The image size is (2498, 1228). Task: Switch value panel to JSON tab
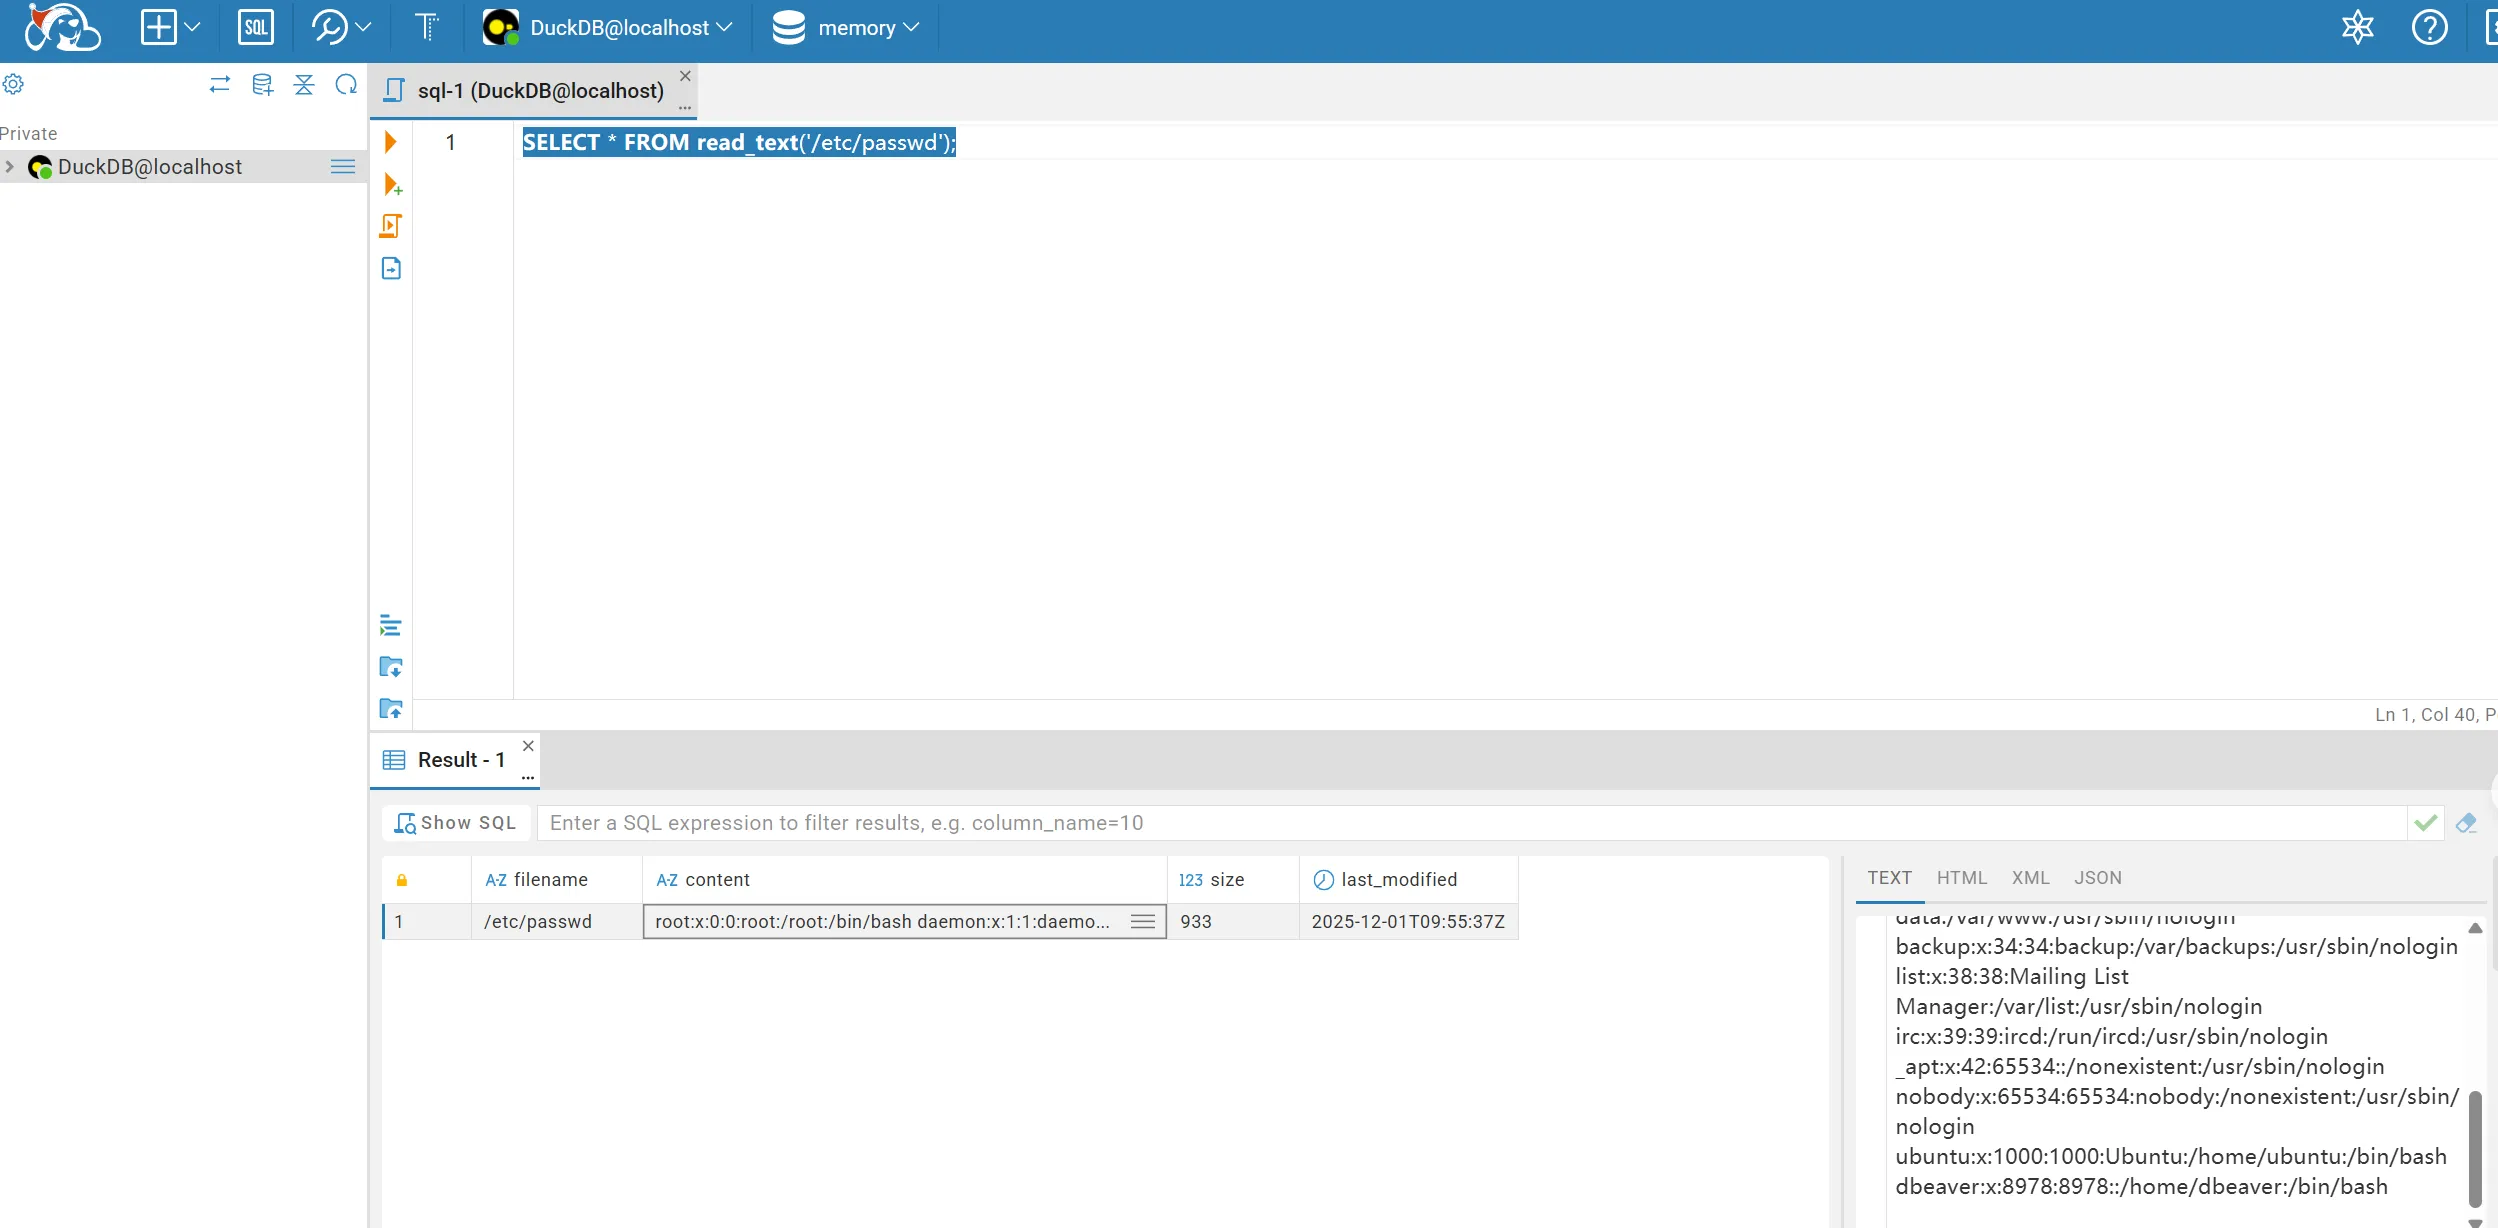click(x=2097, y=877)
